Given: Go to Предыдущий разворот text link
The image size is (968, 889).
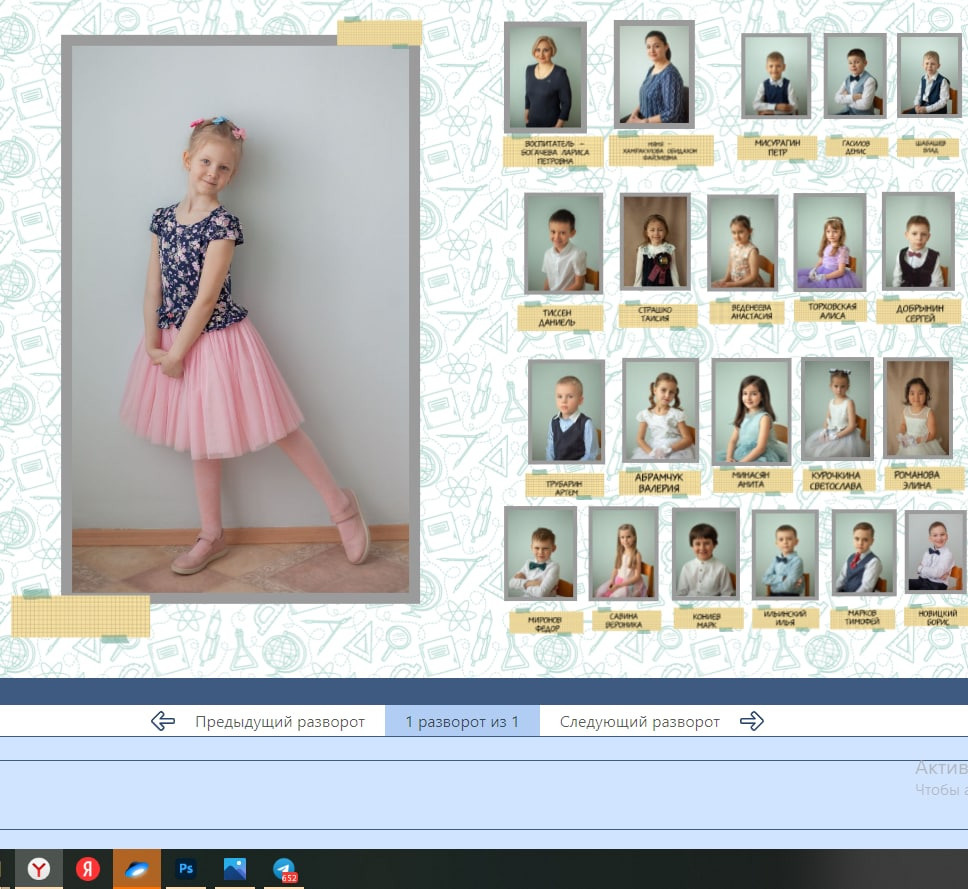Looking at the screenshot, I should point(279,721).
